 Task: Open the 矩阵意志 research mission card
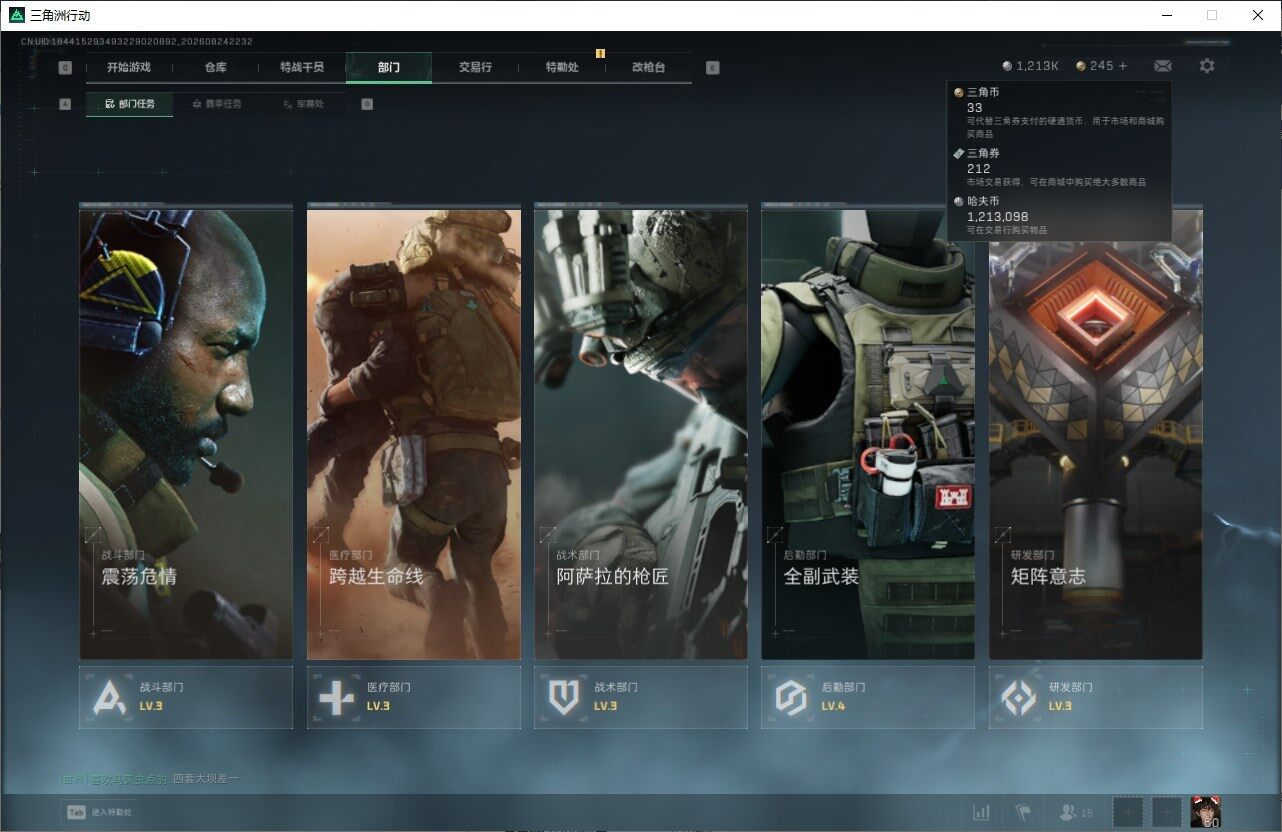[1096, 433]
